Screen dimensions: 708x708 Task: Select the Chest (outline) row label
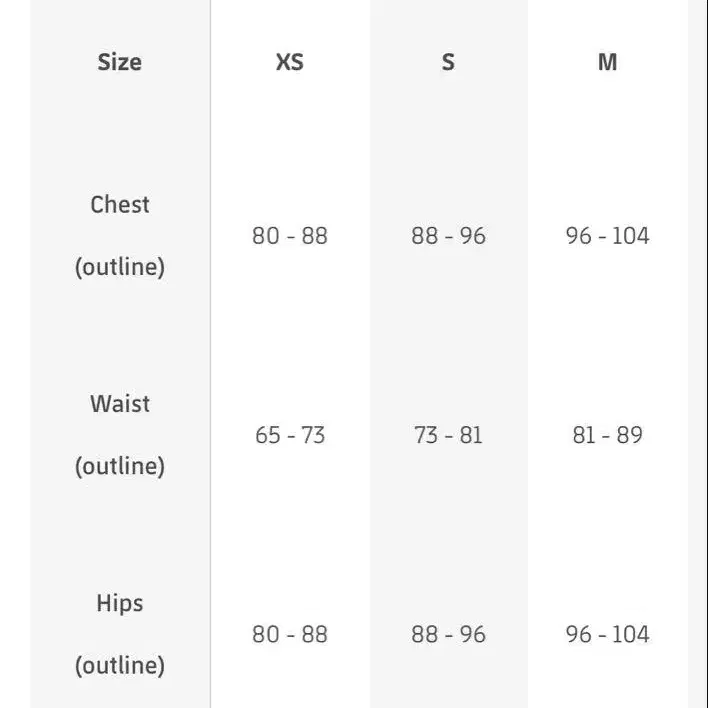(120, 236)
